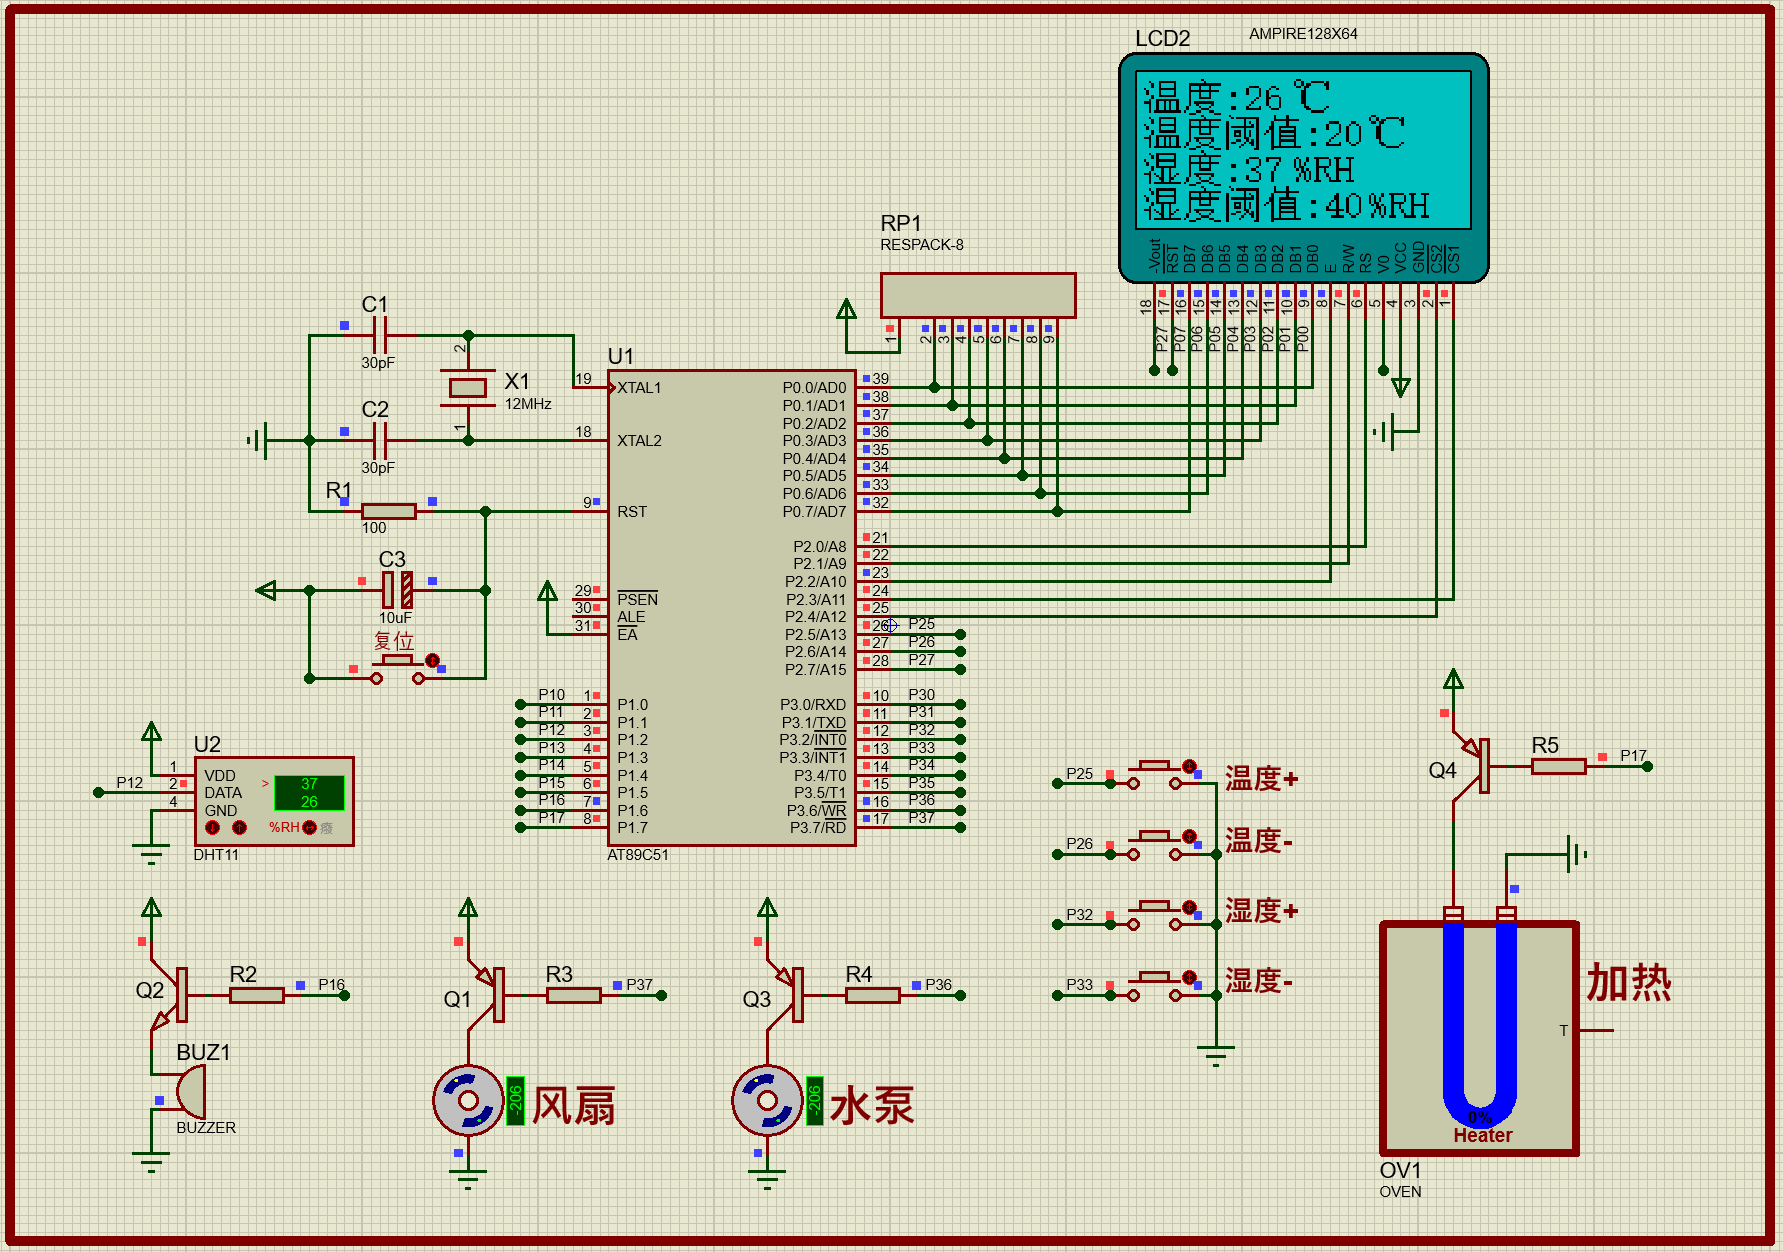Select resistor R4 body

point(873,995)
